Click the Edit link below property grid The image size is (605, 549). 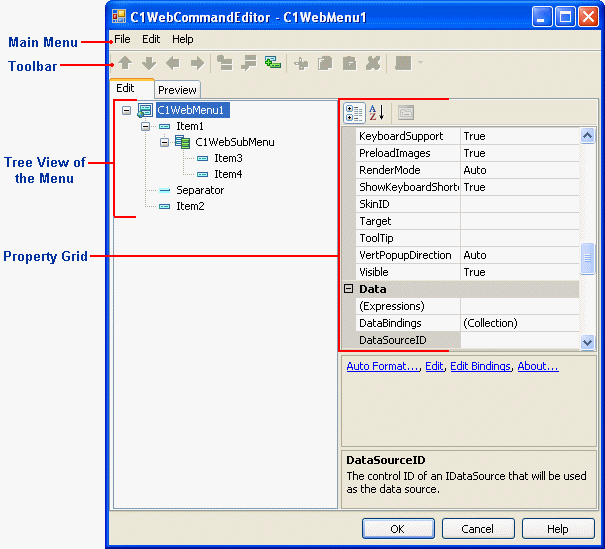434,367
